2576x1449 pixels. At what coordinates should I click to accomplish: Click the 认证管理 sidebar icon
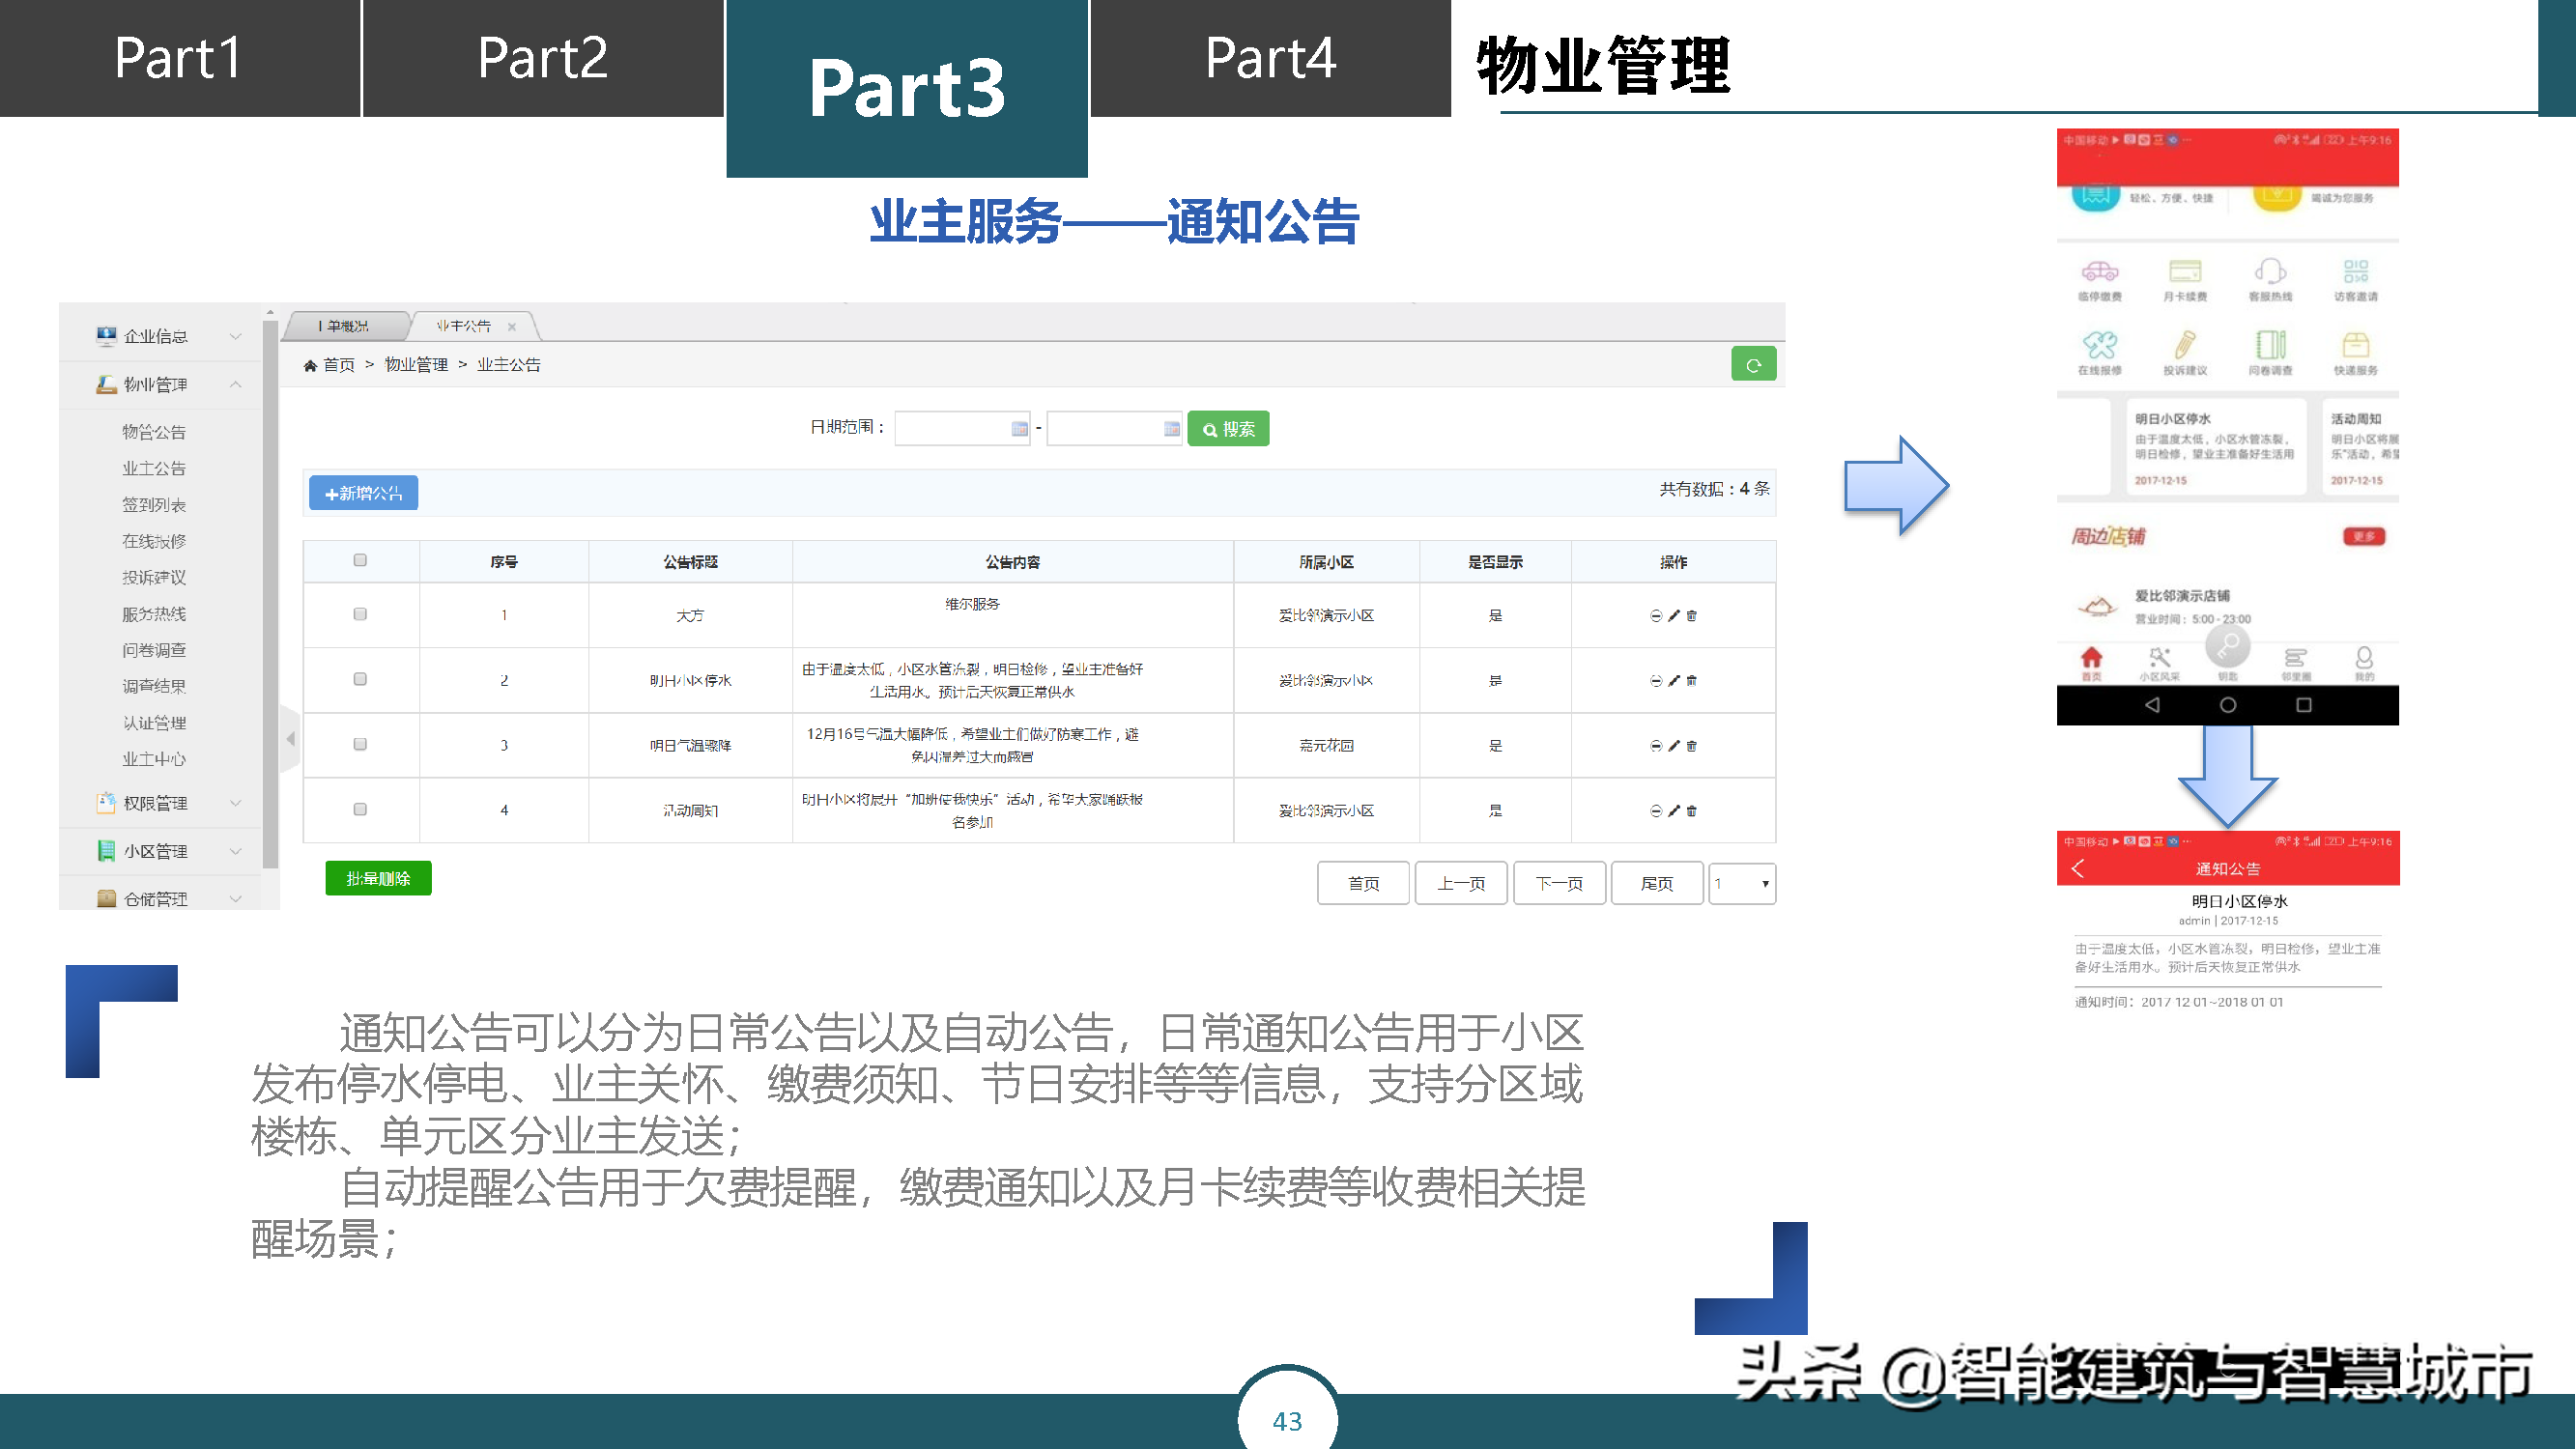pos(154,720)
